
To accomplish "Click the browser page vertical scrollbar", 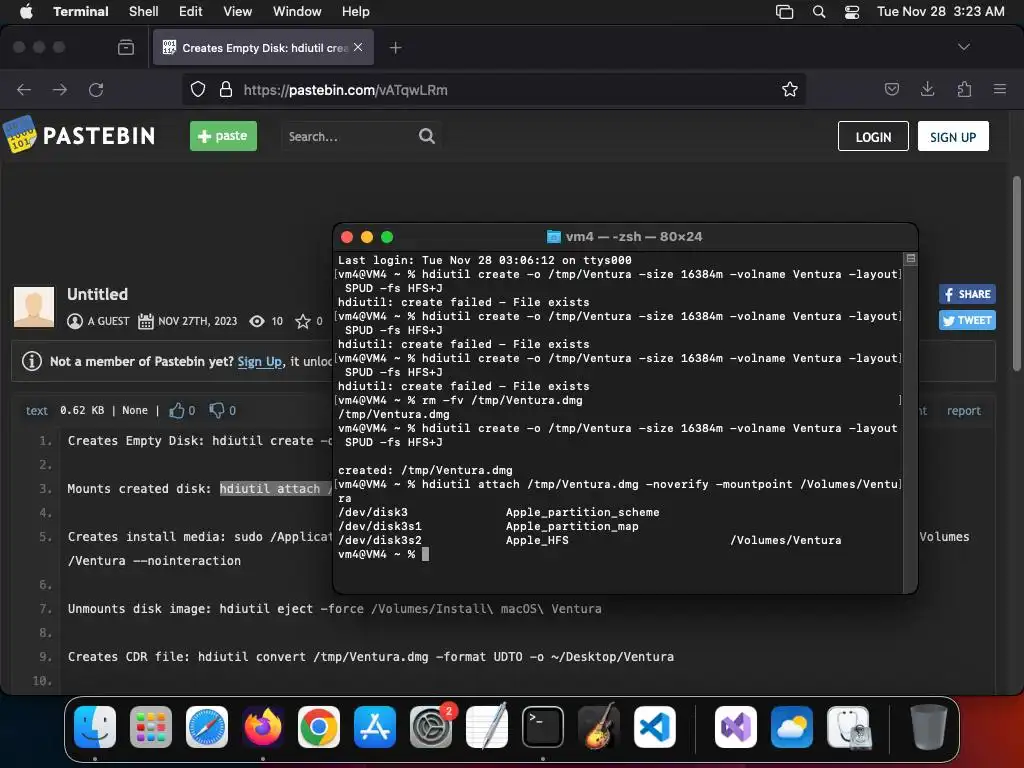I will click(1016, 274).
